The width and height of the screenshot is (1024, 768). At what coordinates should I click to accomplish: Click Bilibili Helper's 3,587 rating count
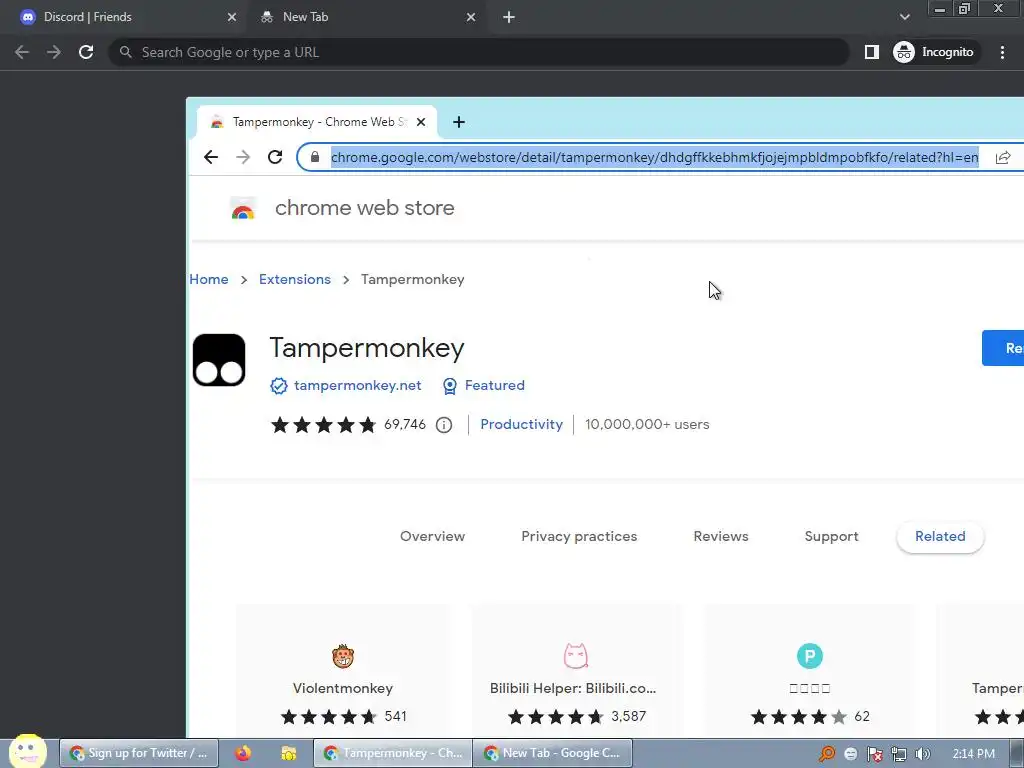point(628,716)
